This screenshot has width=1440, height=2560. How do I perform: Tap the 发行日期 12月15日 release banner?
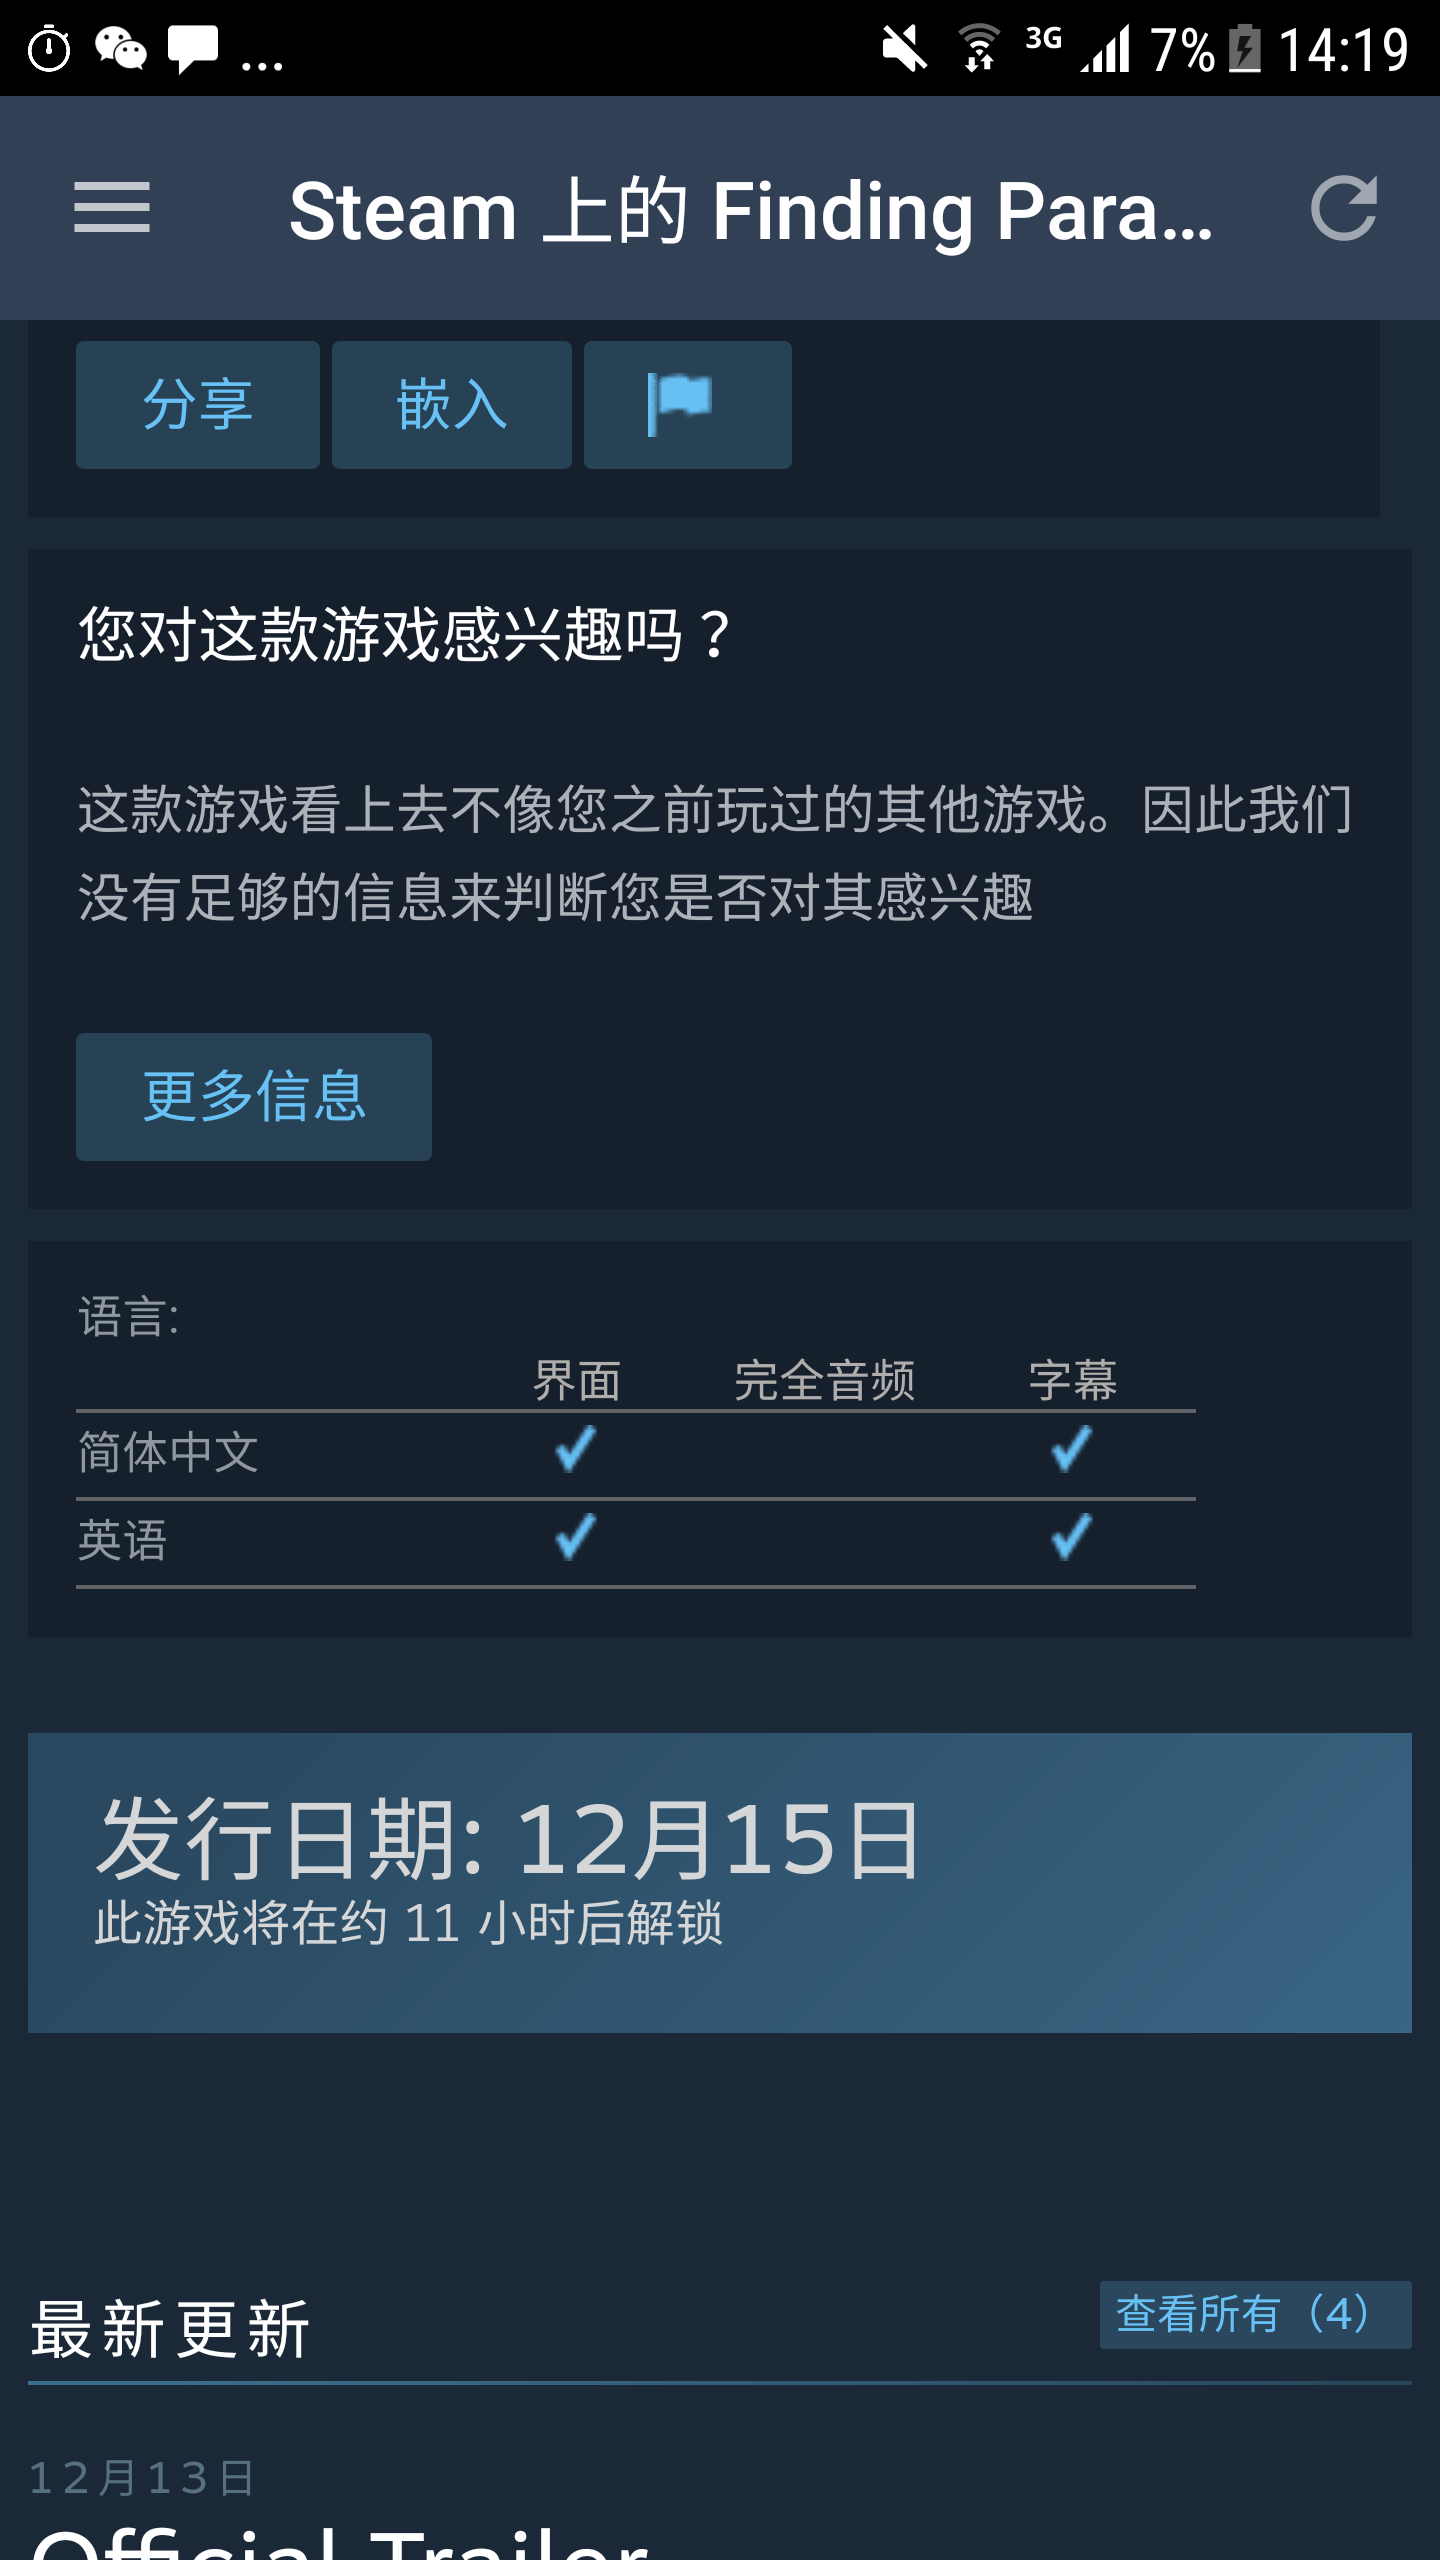[720, 1883]
